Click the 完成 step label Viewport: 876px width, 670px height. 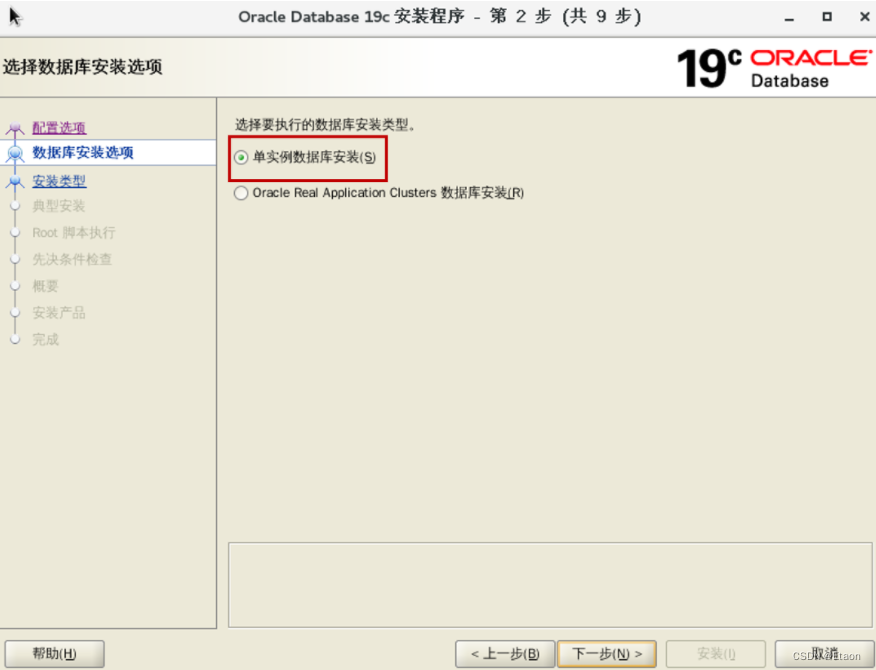click(45, 339)
